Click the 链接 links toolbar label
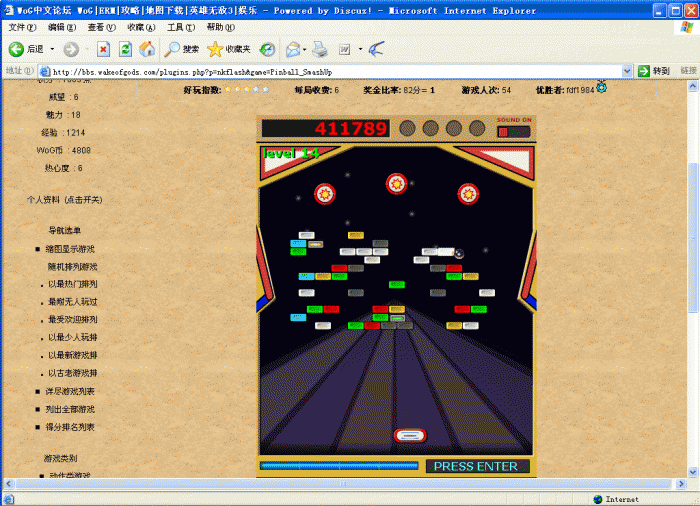Viewport: 700px width, 506px height. pos(688,71)
